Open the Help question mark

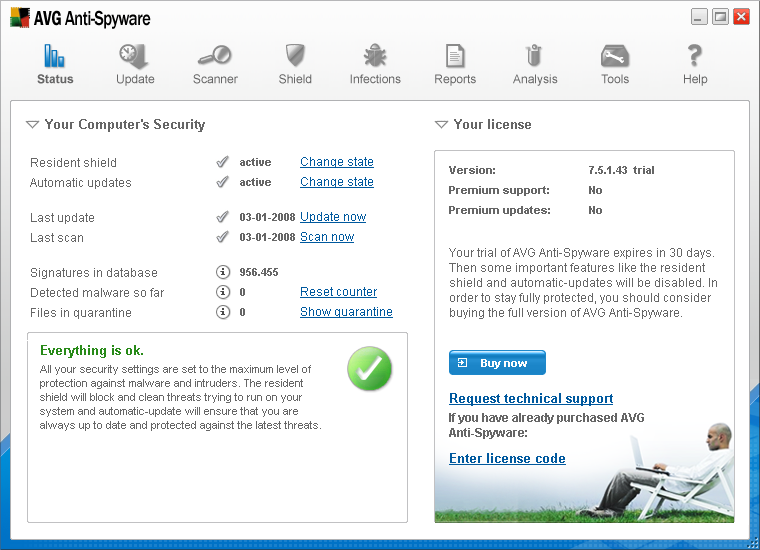[x=695, y=55]
